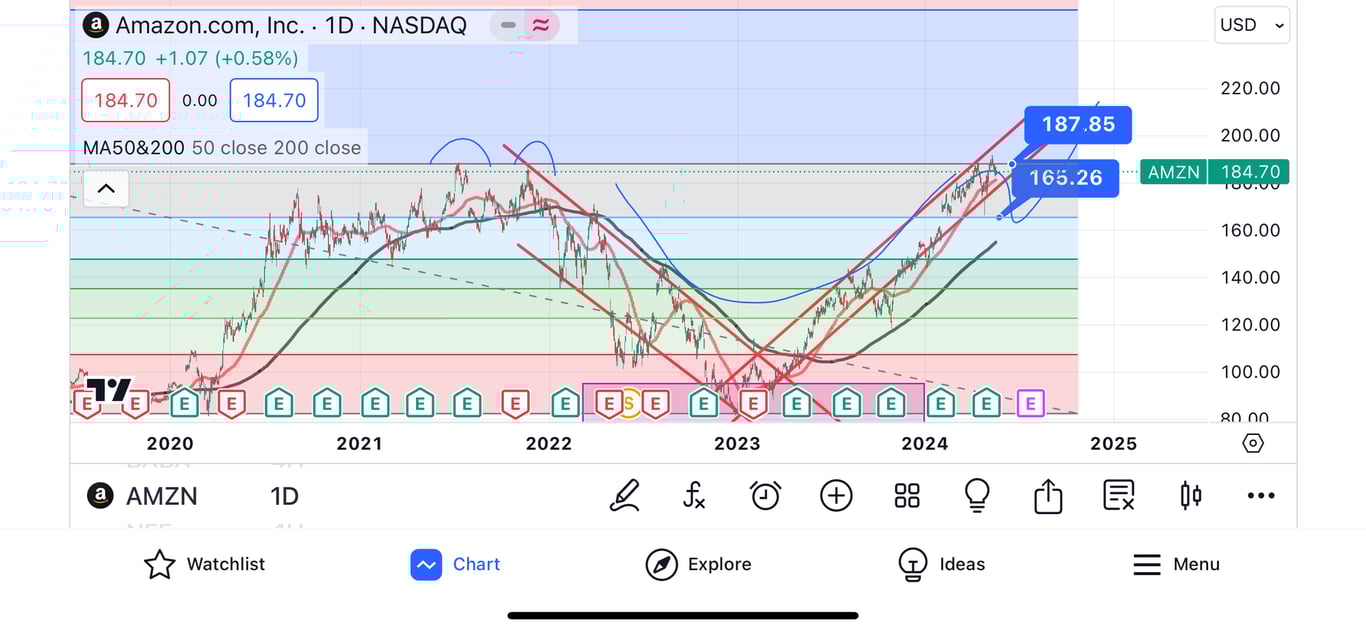Tap the 2021 time axis label

coord(359,444)
